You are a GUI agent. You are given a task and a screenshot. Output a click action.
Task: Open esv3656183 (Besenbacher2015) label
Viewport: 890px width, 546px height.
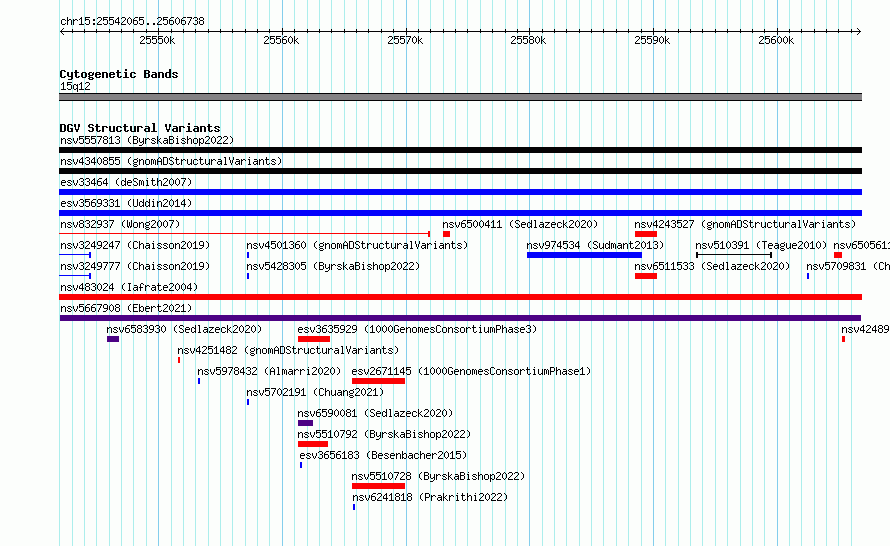click(x=383, y=455)
